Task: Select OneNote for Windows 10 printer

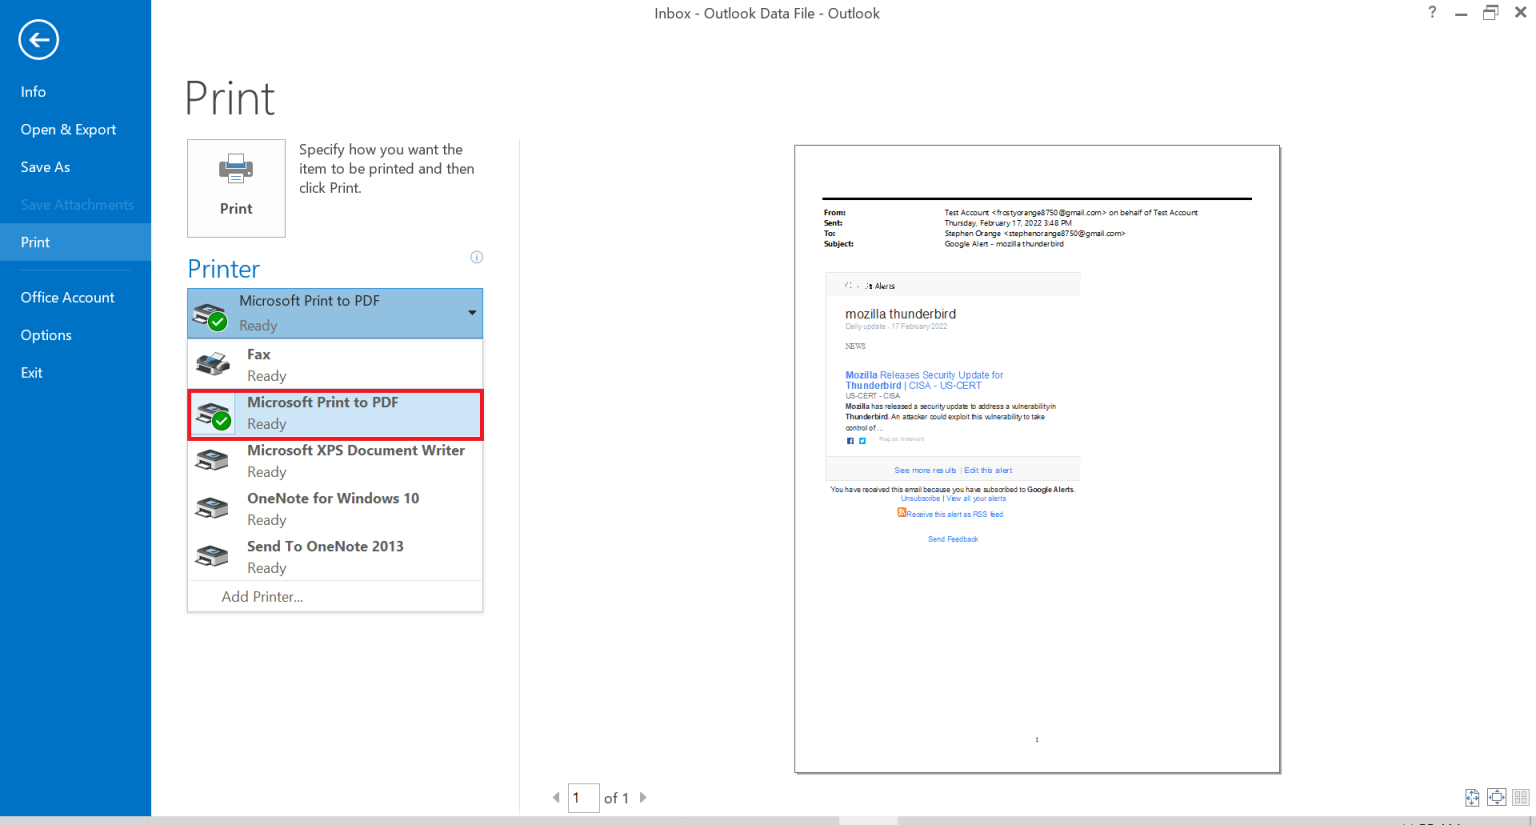Action: [335, 509]
